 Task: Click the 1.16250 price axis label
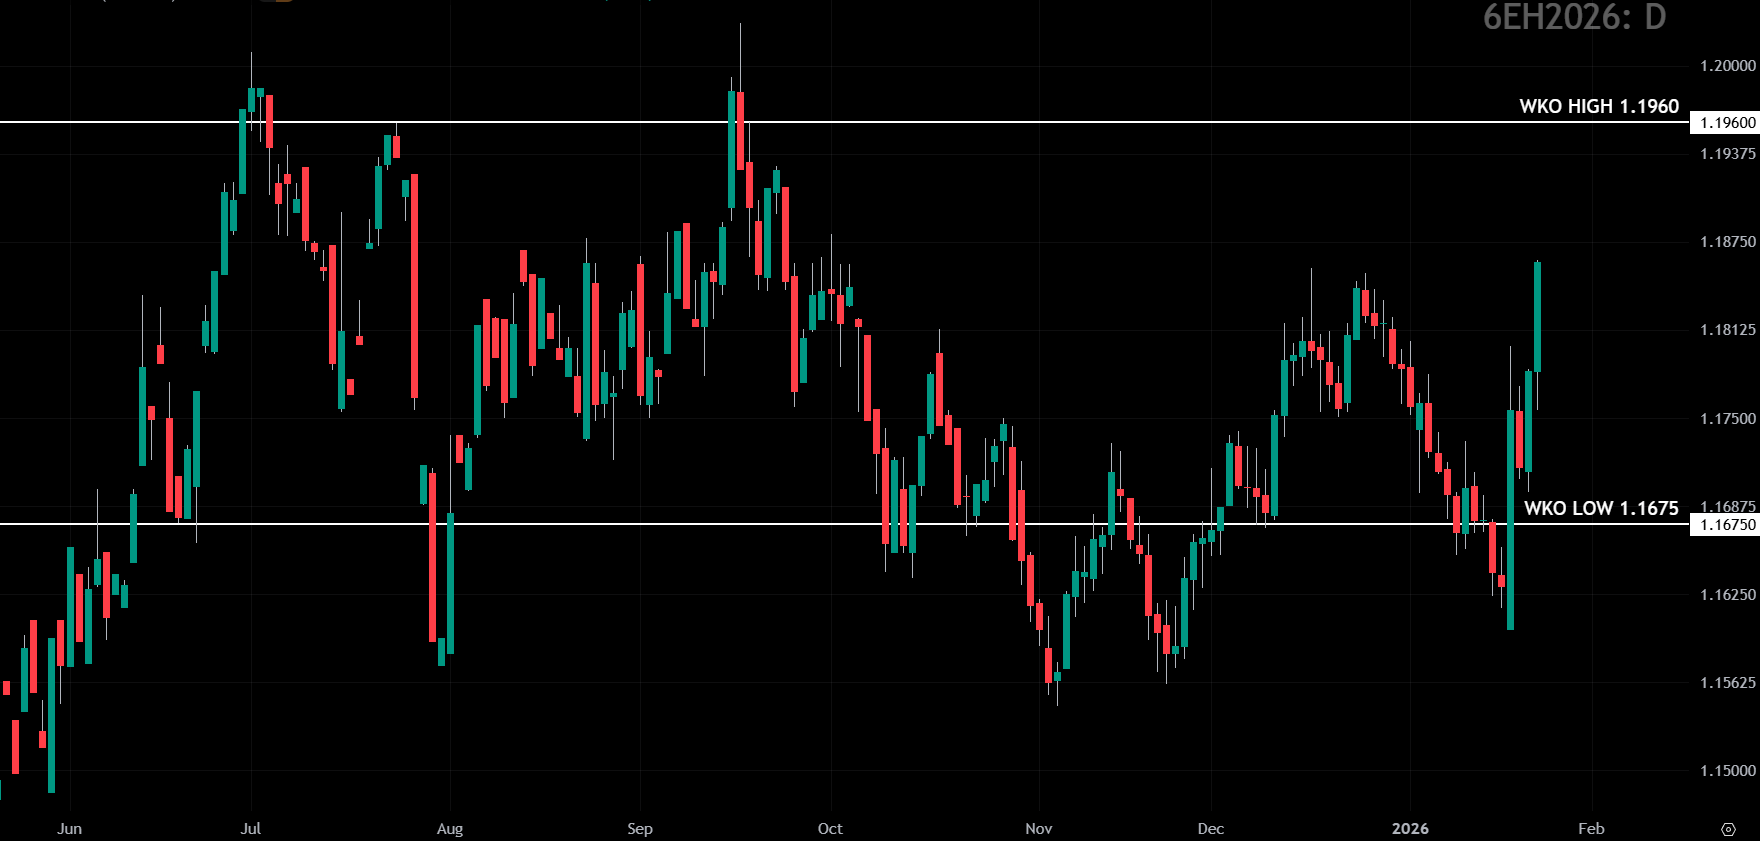tap(1727, 595)
